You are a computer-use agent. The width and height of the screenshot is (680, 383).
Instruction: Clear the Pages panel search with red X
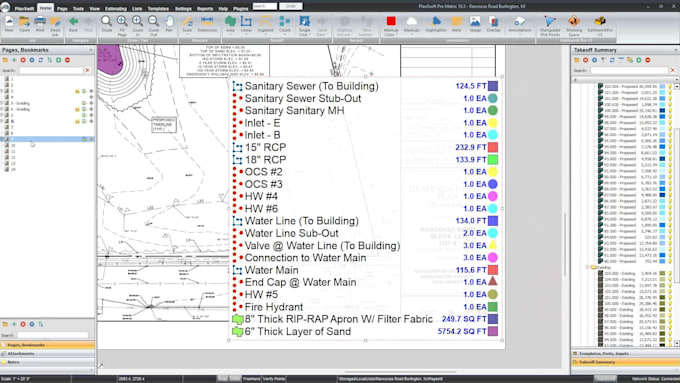(x=88, y=70)
